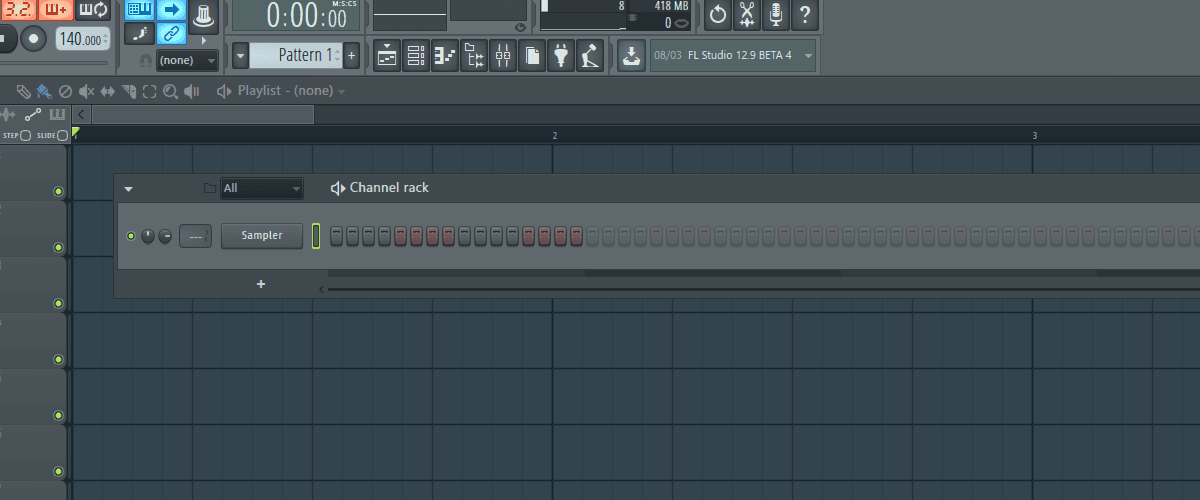The image size is (1200, 500).
Task: Toggle the chain link grouping button
Action: [172, 34]
